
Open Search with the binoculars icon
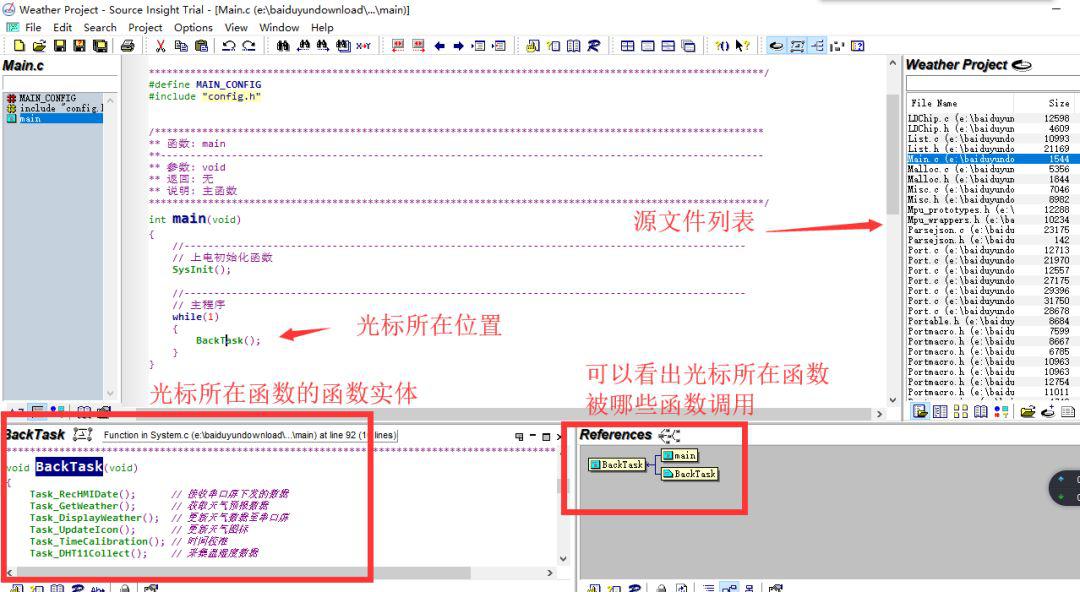coord(282,46)
